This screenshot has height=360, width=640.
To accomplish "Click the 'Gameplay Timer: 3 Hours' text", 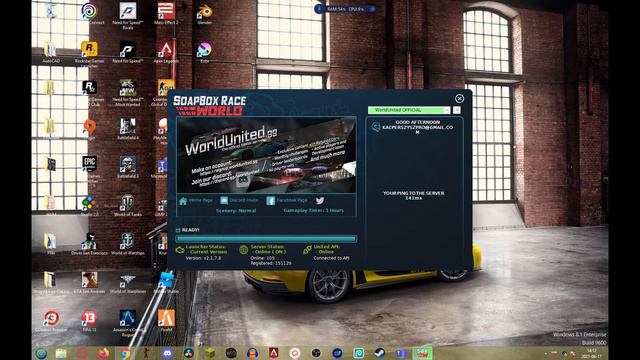I will point(313,211).
